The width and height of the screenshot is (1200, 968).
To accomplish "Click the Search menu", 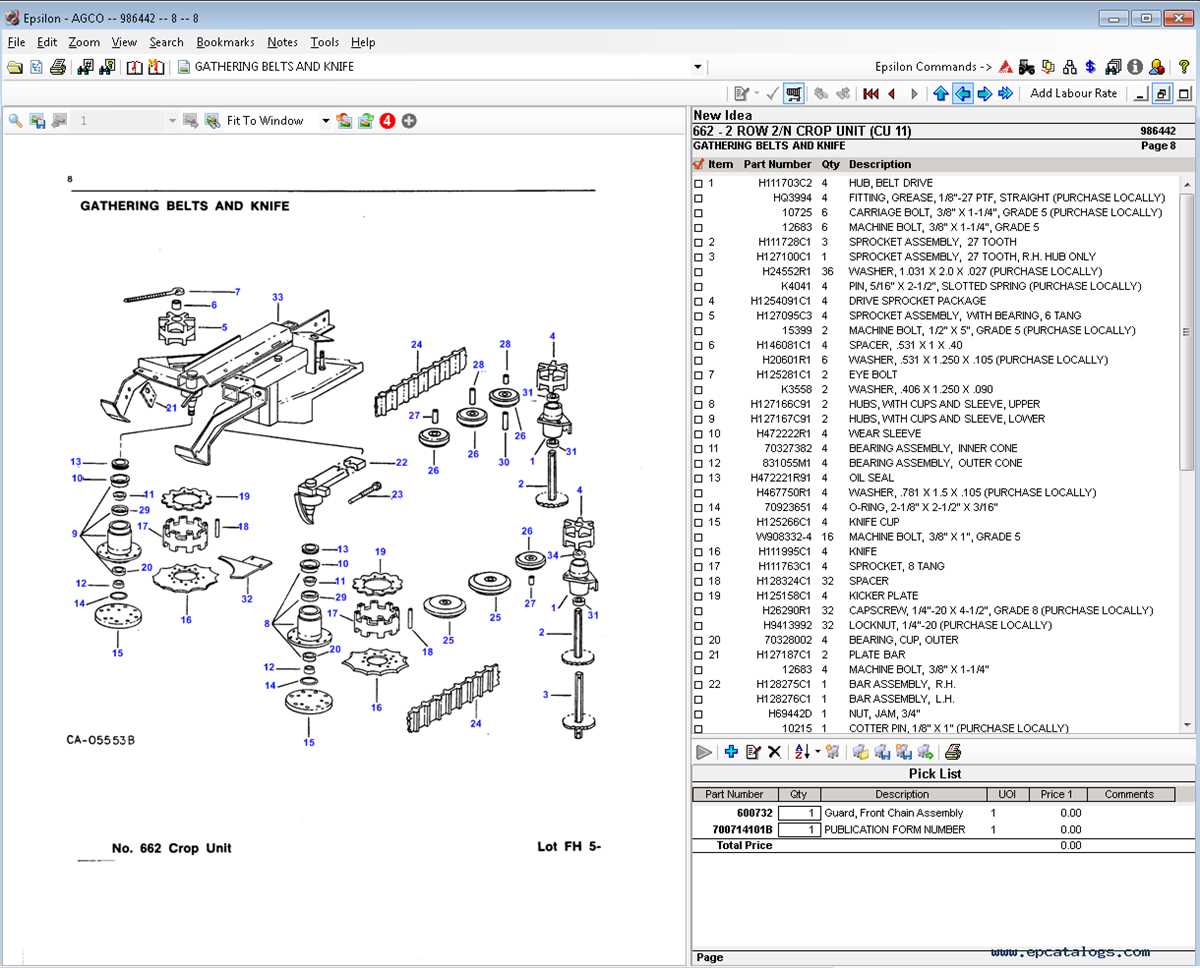I will tap(166, 42).
